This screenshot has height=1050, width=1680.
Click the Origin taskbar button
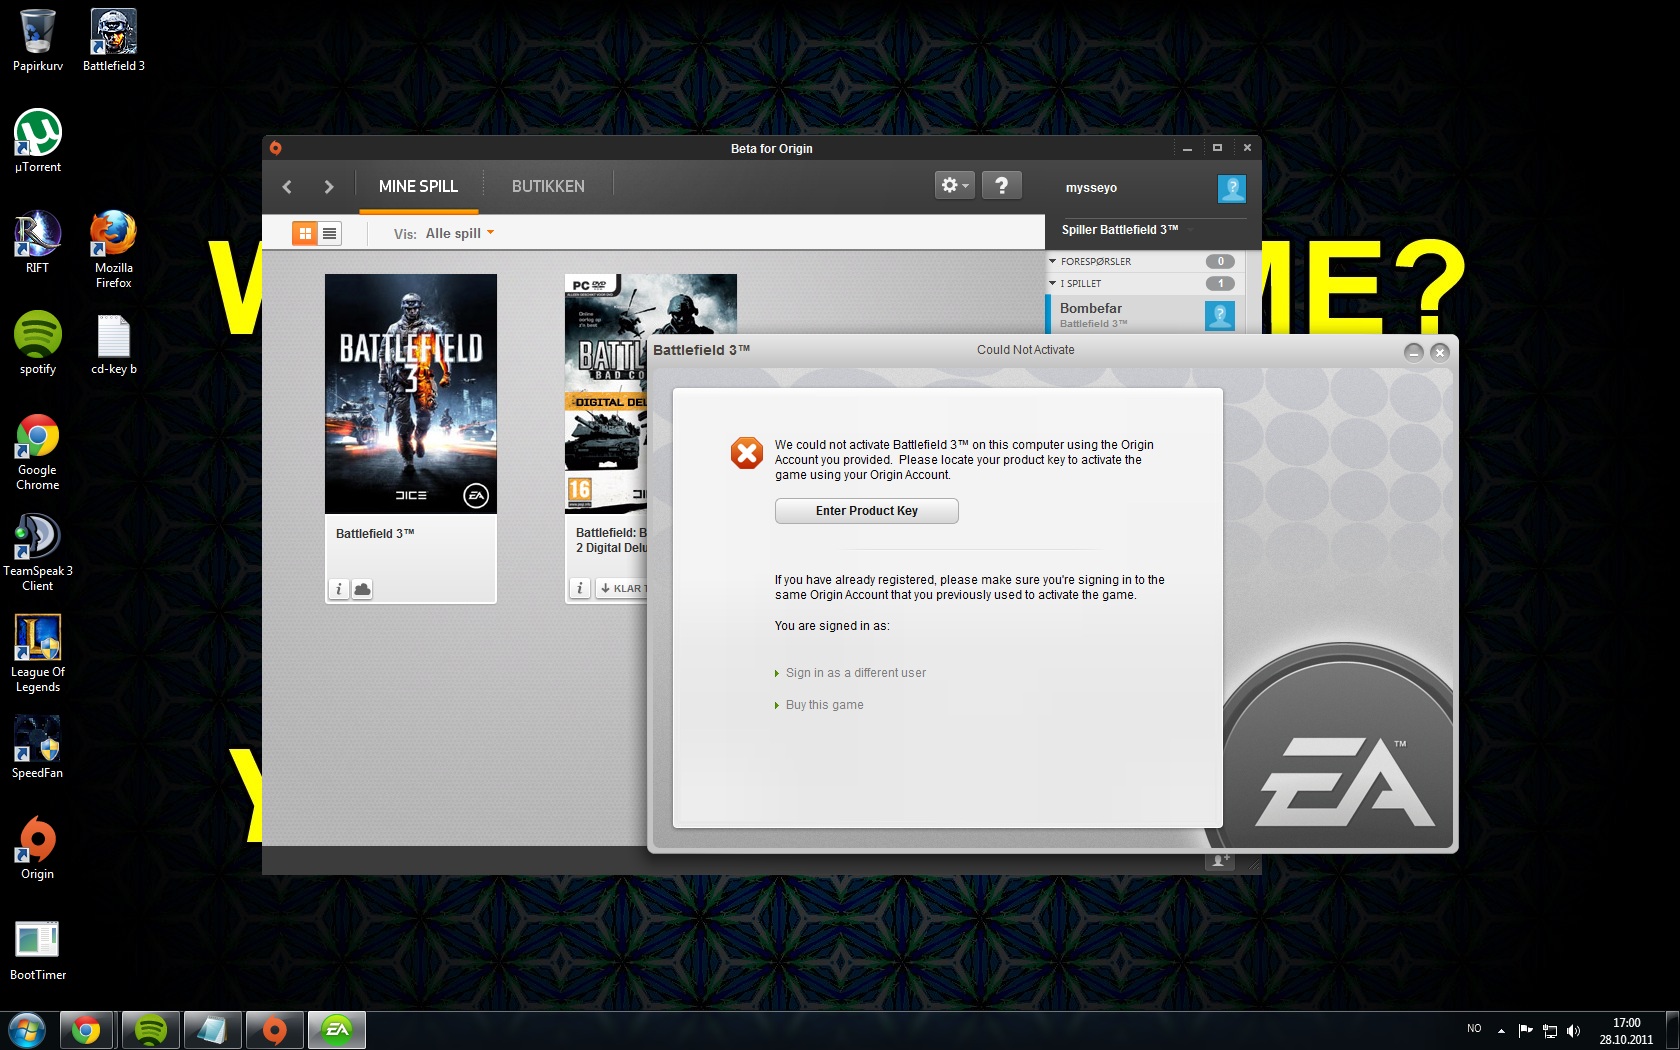(x=275, y=1030)
